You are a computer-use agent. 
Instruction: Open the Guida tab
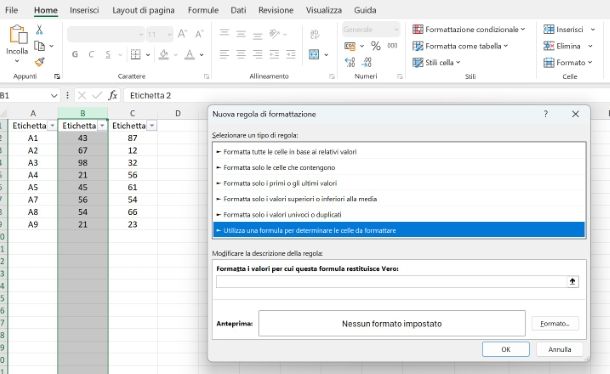point(365,10)
